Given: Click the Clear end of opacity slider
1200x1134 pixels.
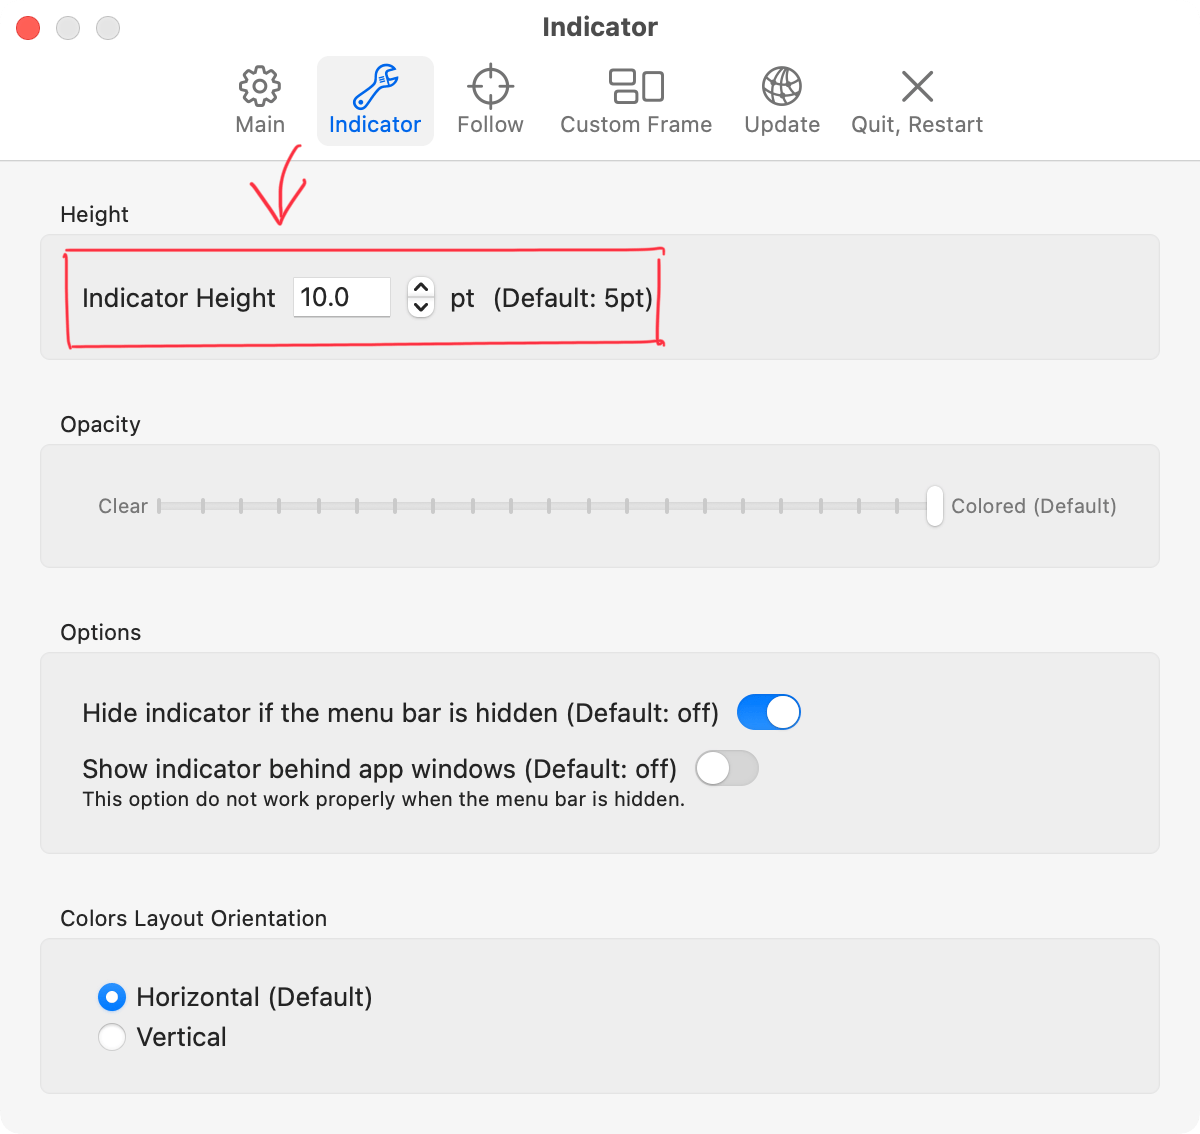Looking at the screenshot, I should (x=163, y=506).
